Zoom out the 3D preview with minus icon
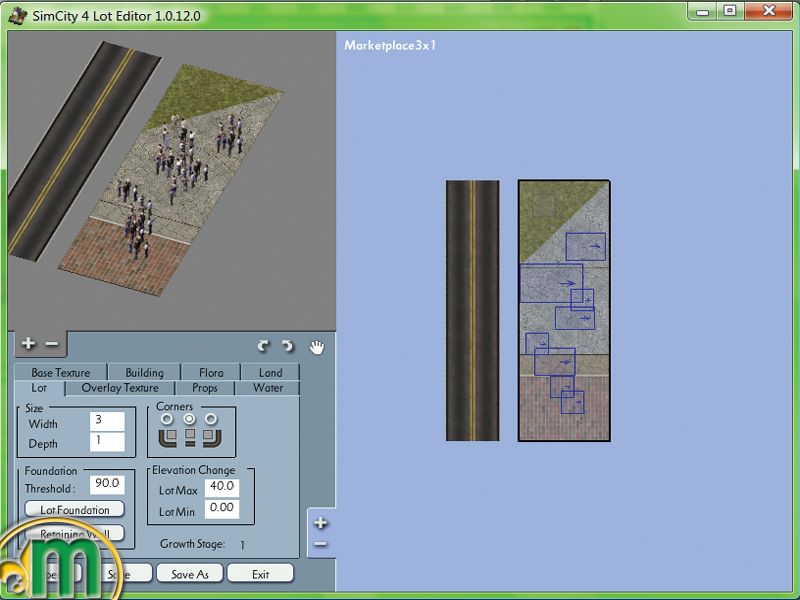 tap(52, 343)
